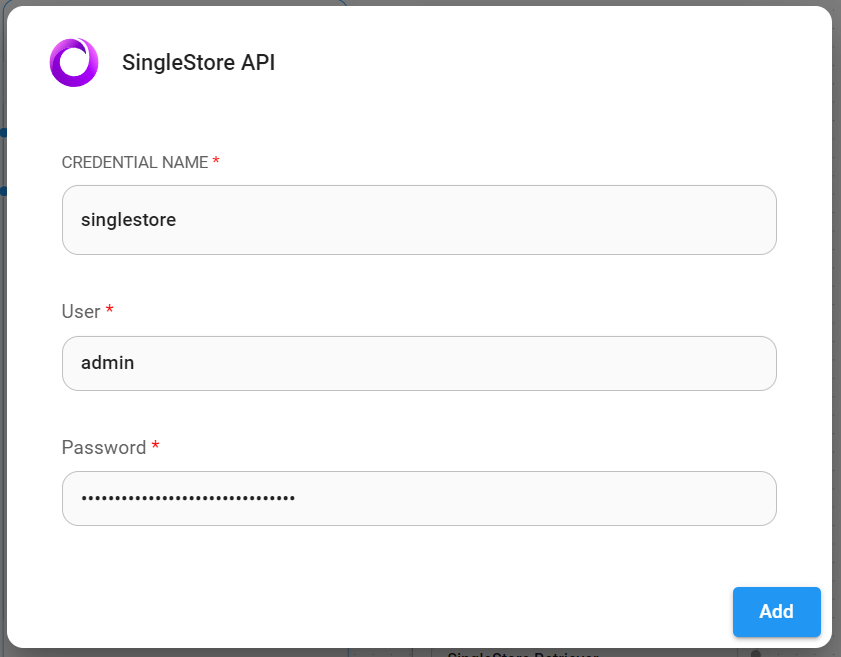Click the CREDENTIAL NAME field label

135,162
